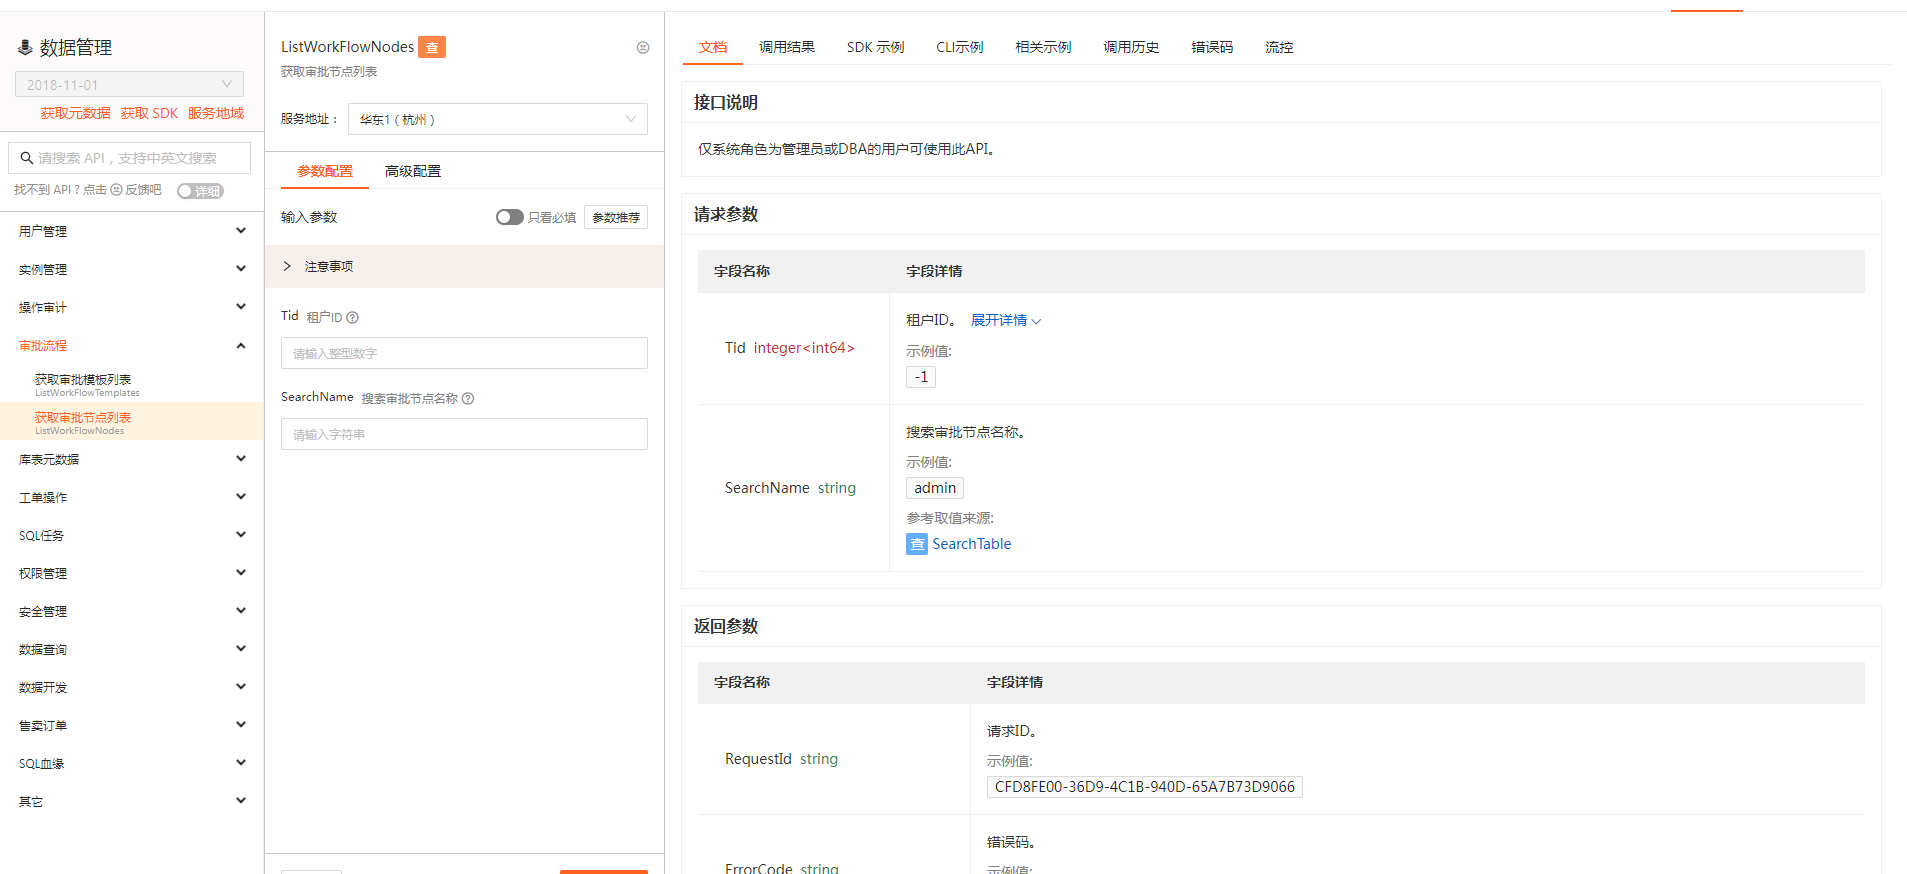1907x874 pixels.
Task: Click the API search input box
Action: pyautogui.click(x=130, y=158)
